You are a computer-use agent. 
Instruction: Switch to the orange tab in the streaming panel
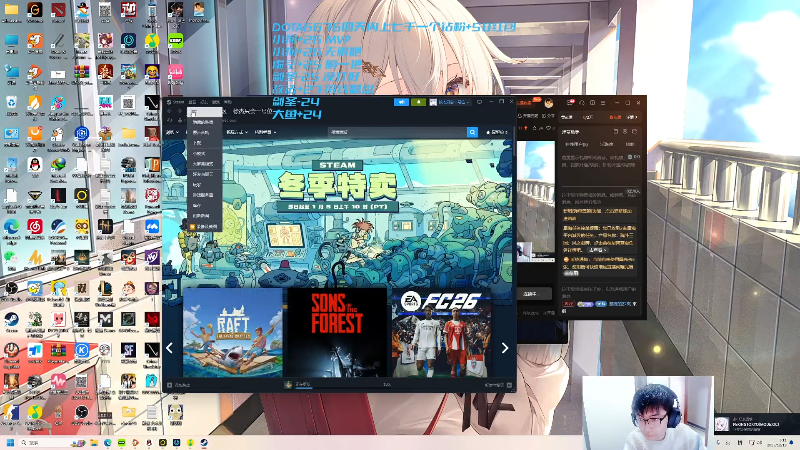[x=615, y=117]
